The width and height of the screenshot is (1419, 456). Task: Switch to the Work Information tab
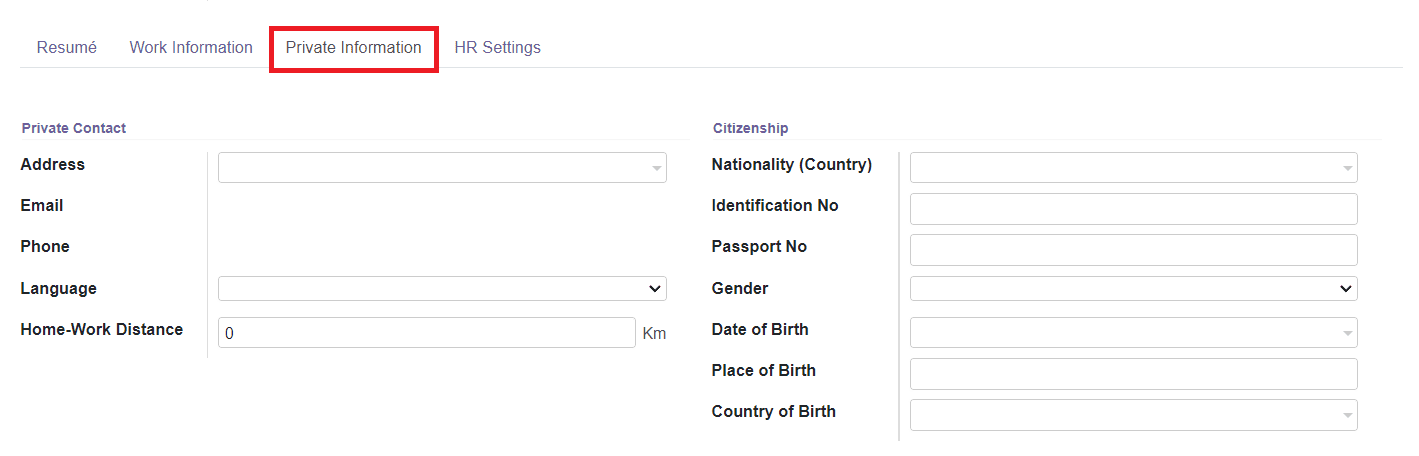coord(191,47)
